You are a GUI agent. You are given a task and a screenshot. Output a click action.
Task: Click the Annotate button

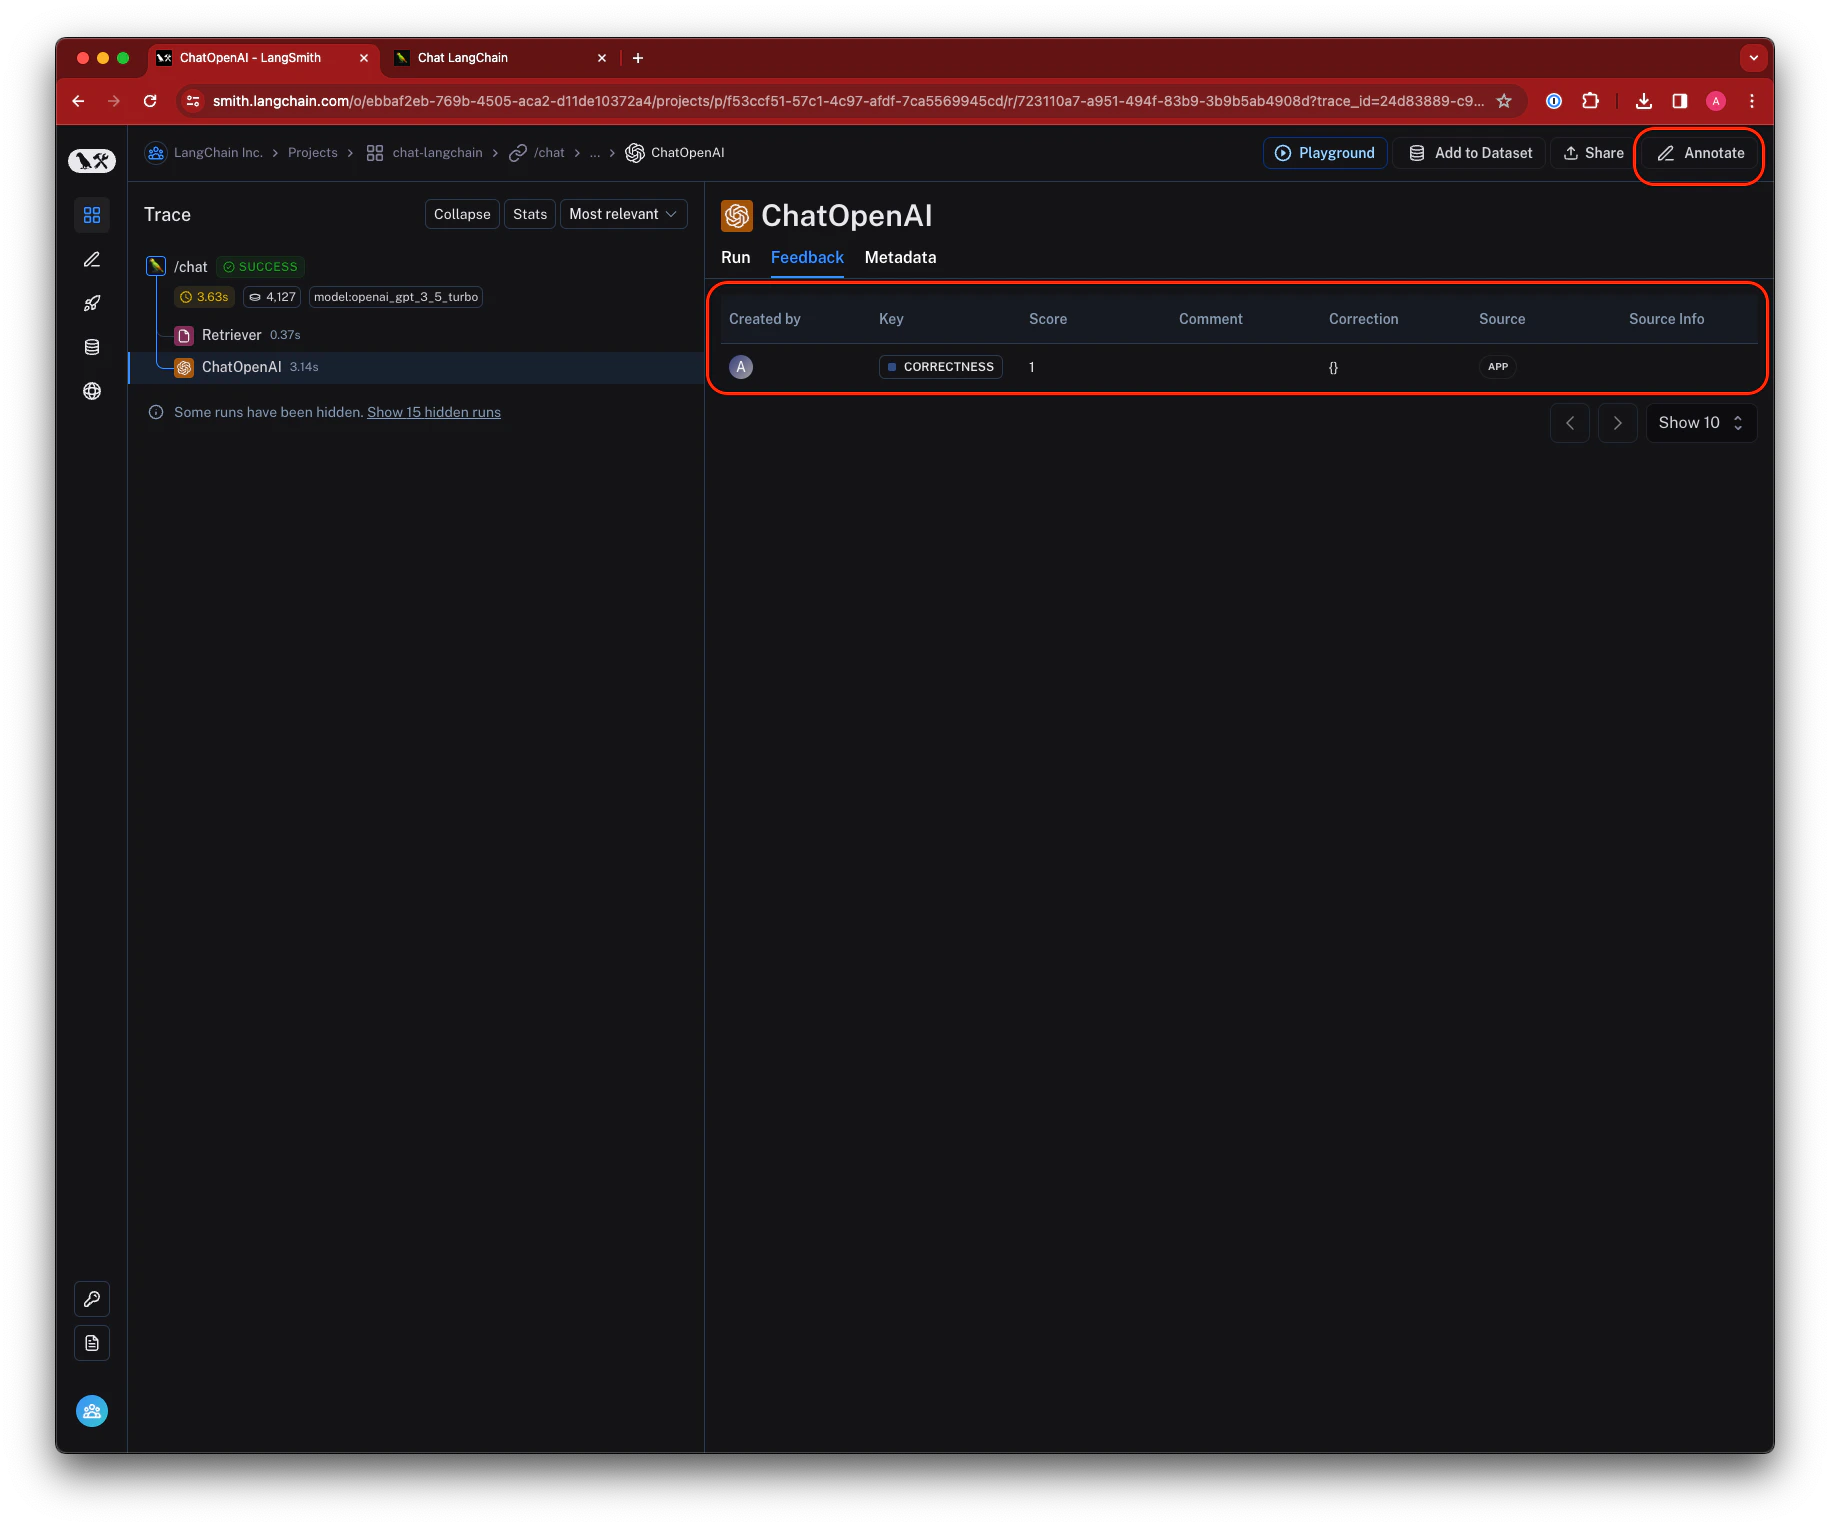click(1700, 153)
